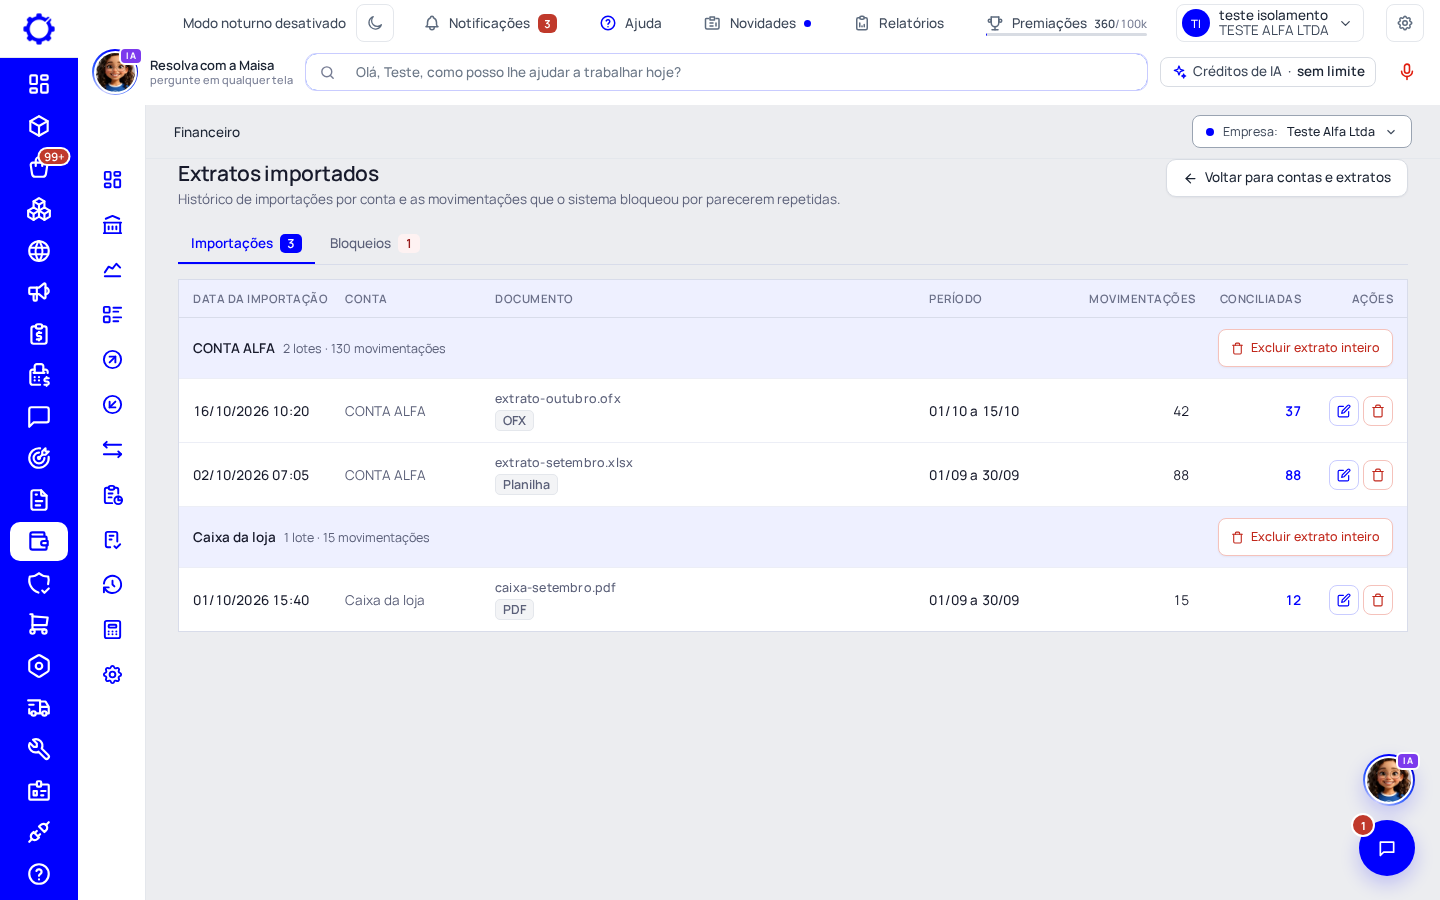The height and width of the screenshot is (900, 1440).
Task: Open the teste isolamento user menu
Action: [x=1270, y=23]
